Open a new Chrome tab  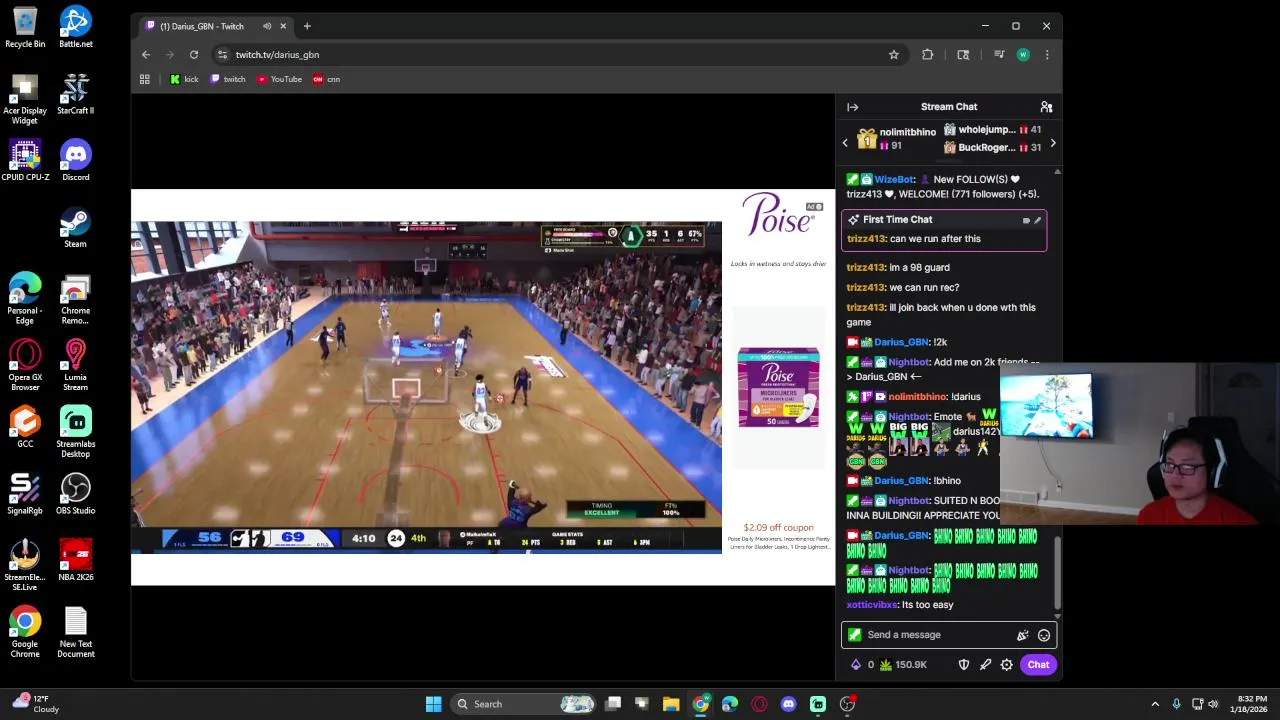pos(307,26)
